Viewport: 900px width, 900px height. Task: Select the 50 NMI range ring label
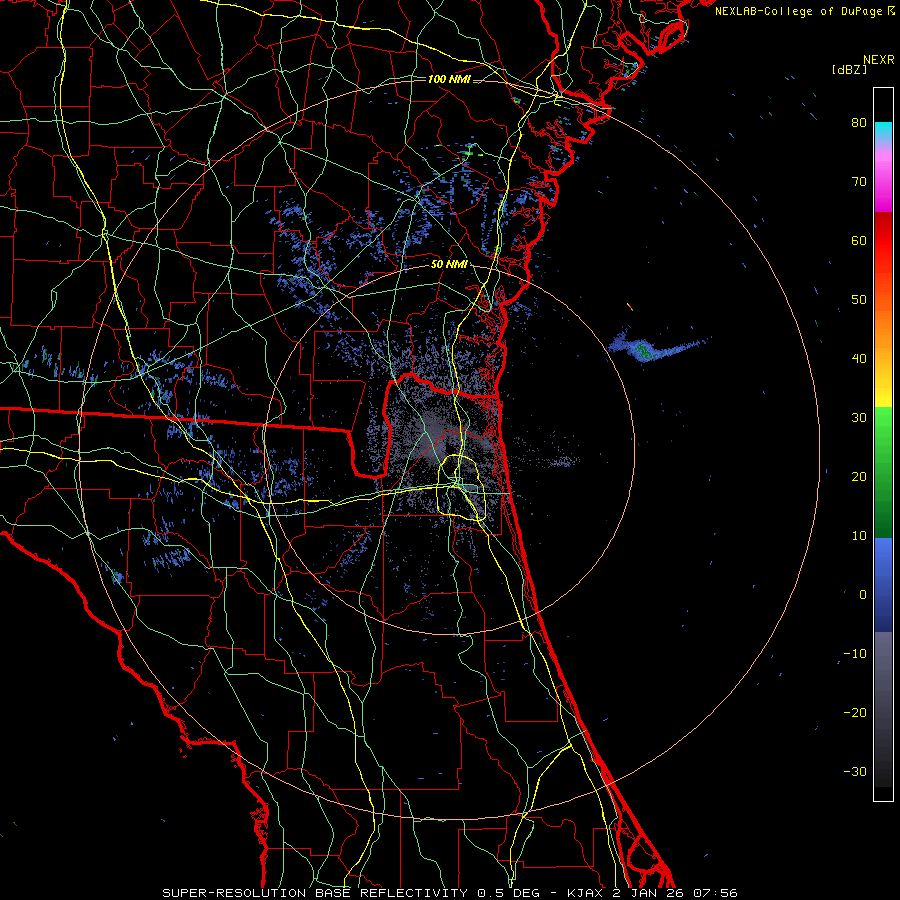[x=449, y=265]
